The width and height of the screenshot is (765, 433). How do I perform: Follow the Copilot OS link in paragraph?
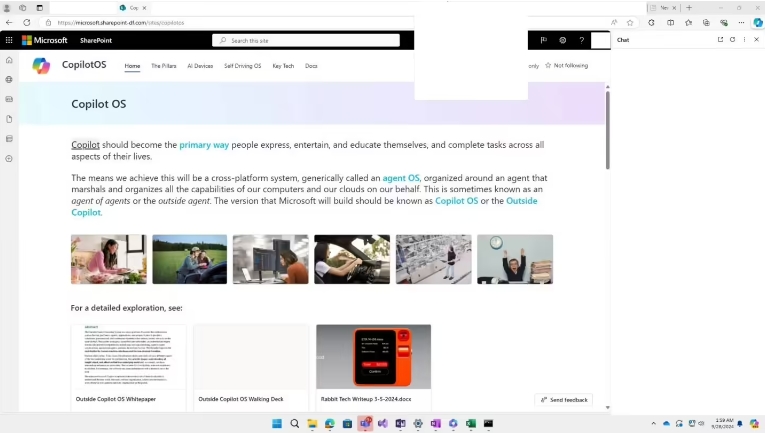pyautogui.click(x=457, y=201)
